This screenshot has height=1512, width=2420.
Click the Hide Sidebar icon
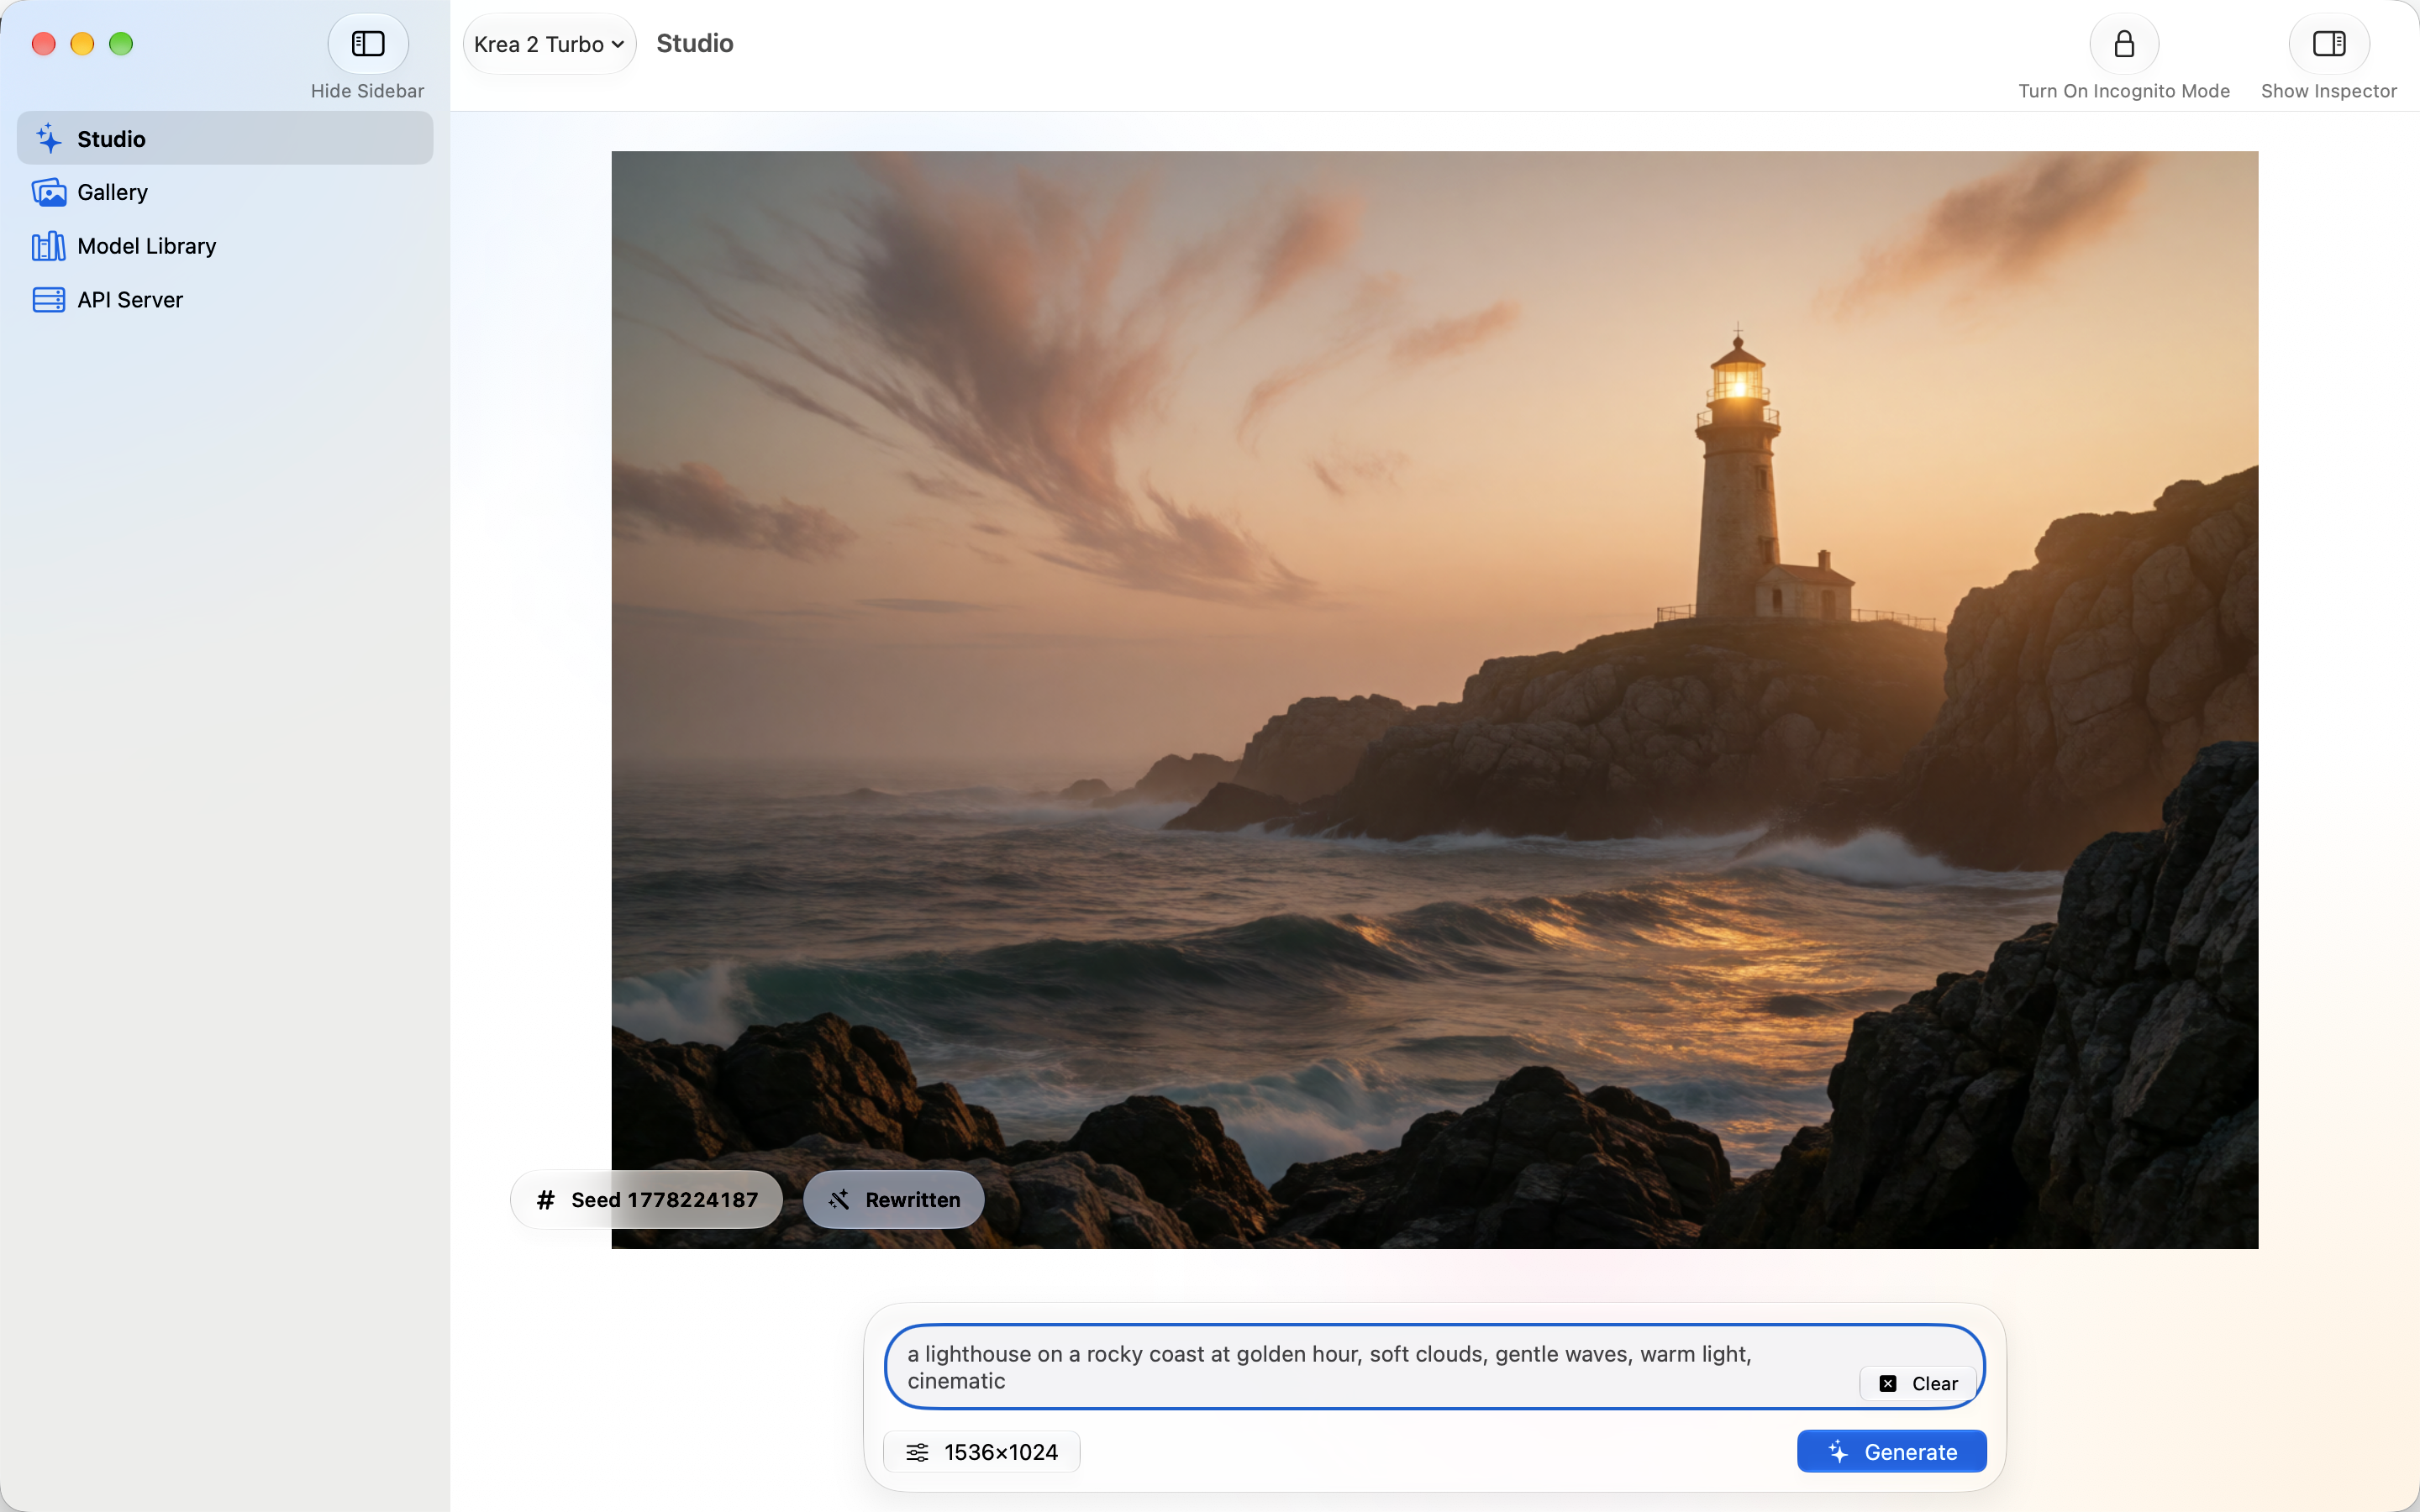[368, 44]
